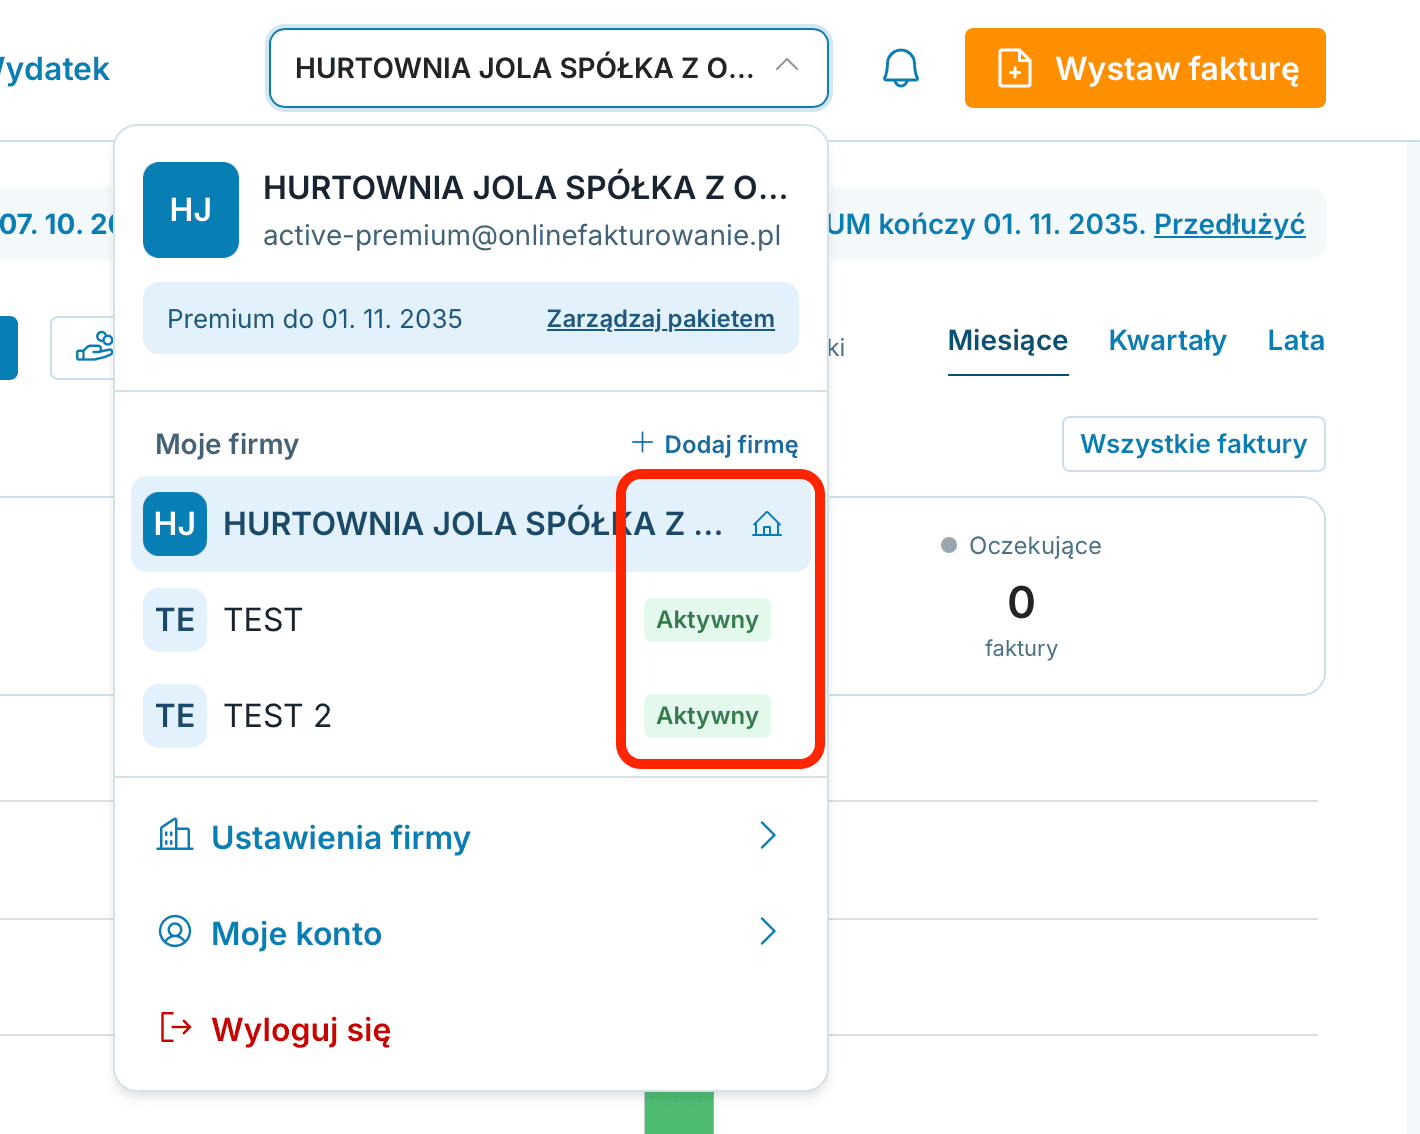The height and width of the screenshot is (1134, 1420).
Task: Open Moje konto menu entry
Action: click(471, 932)
